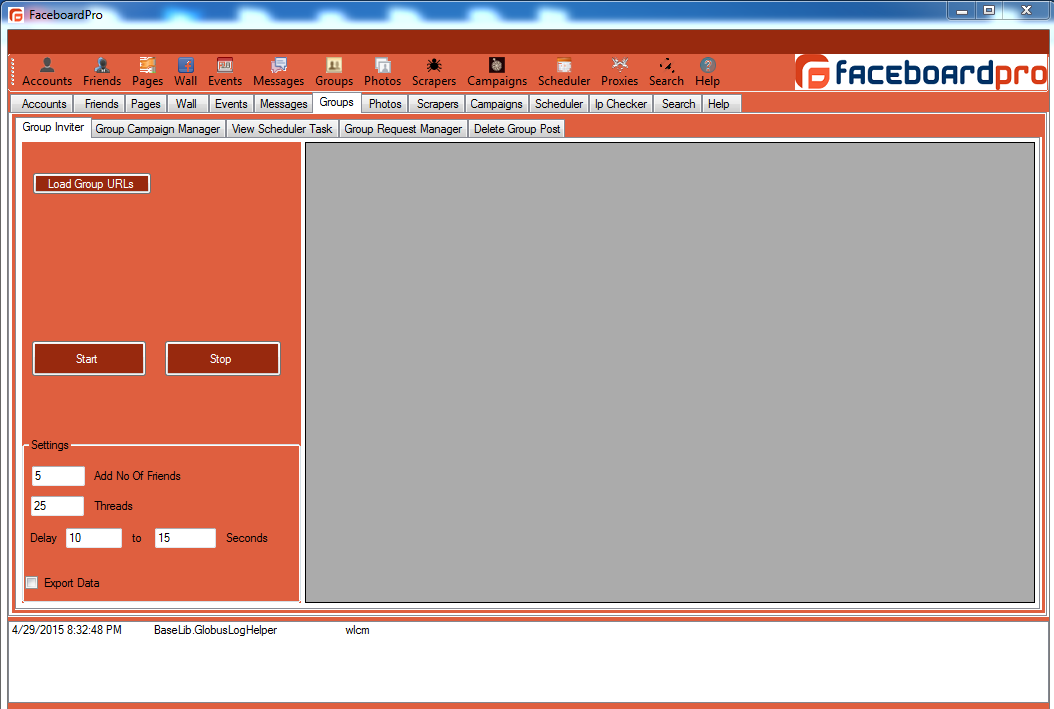The height and width of the screenshot is (709, 1054).
Task: Click the 'wlcm' log message text
Action: point(357,630)
